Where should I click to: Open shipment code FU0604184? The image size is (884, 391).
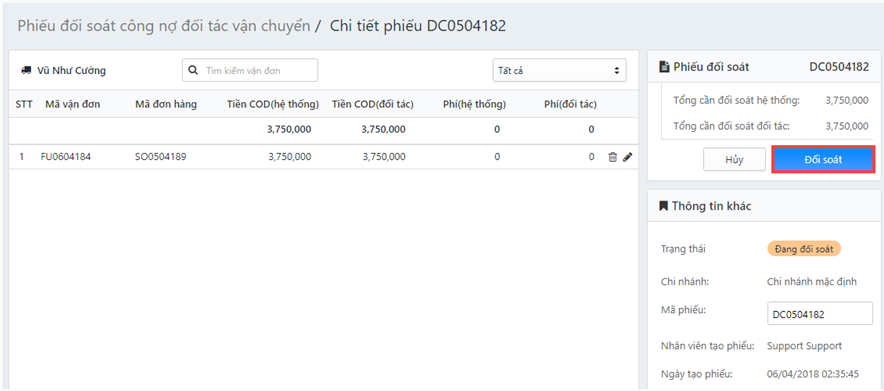65,157
